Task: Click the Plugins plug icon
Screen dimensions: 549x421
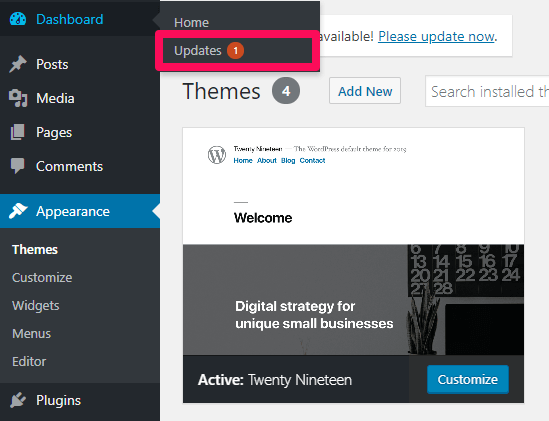Action: click(18, 400)
